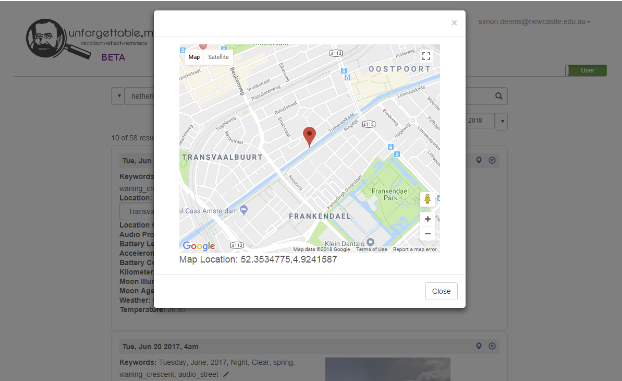
Task: Open Street View pegman control
Action: point(427,199)
